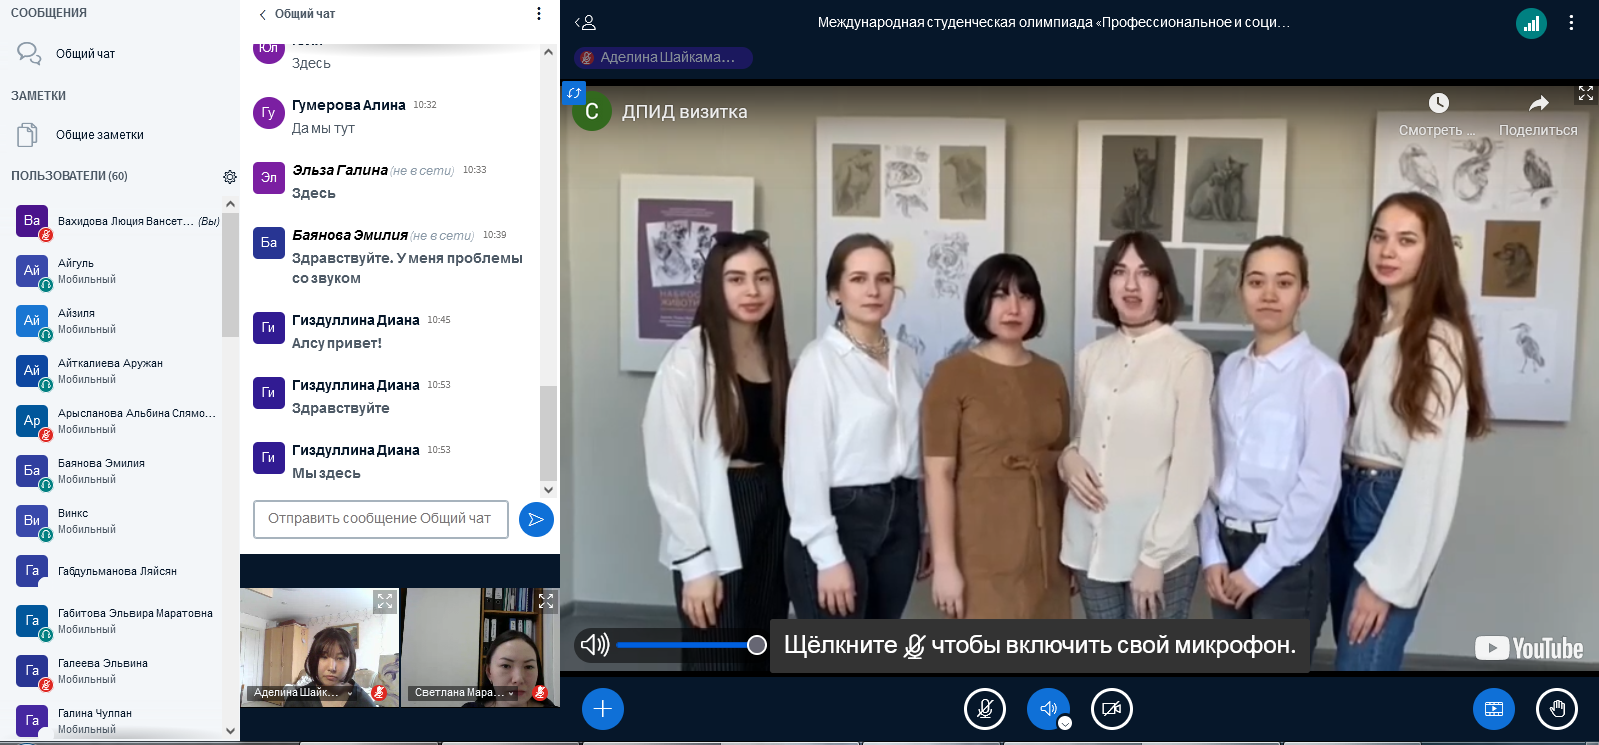Click the Отправить сообщение chat input field
The image size is (1599, 745).
click(380, 519)
